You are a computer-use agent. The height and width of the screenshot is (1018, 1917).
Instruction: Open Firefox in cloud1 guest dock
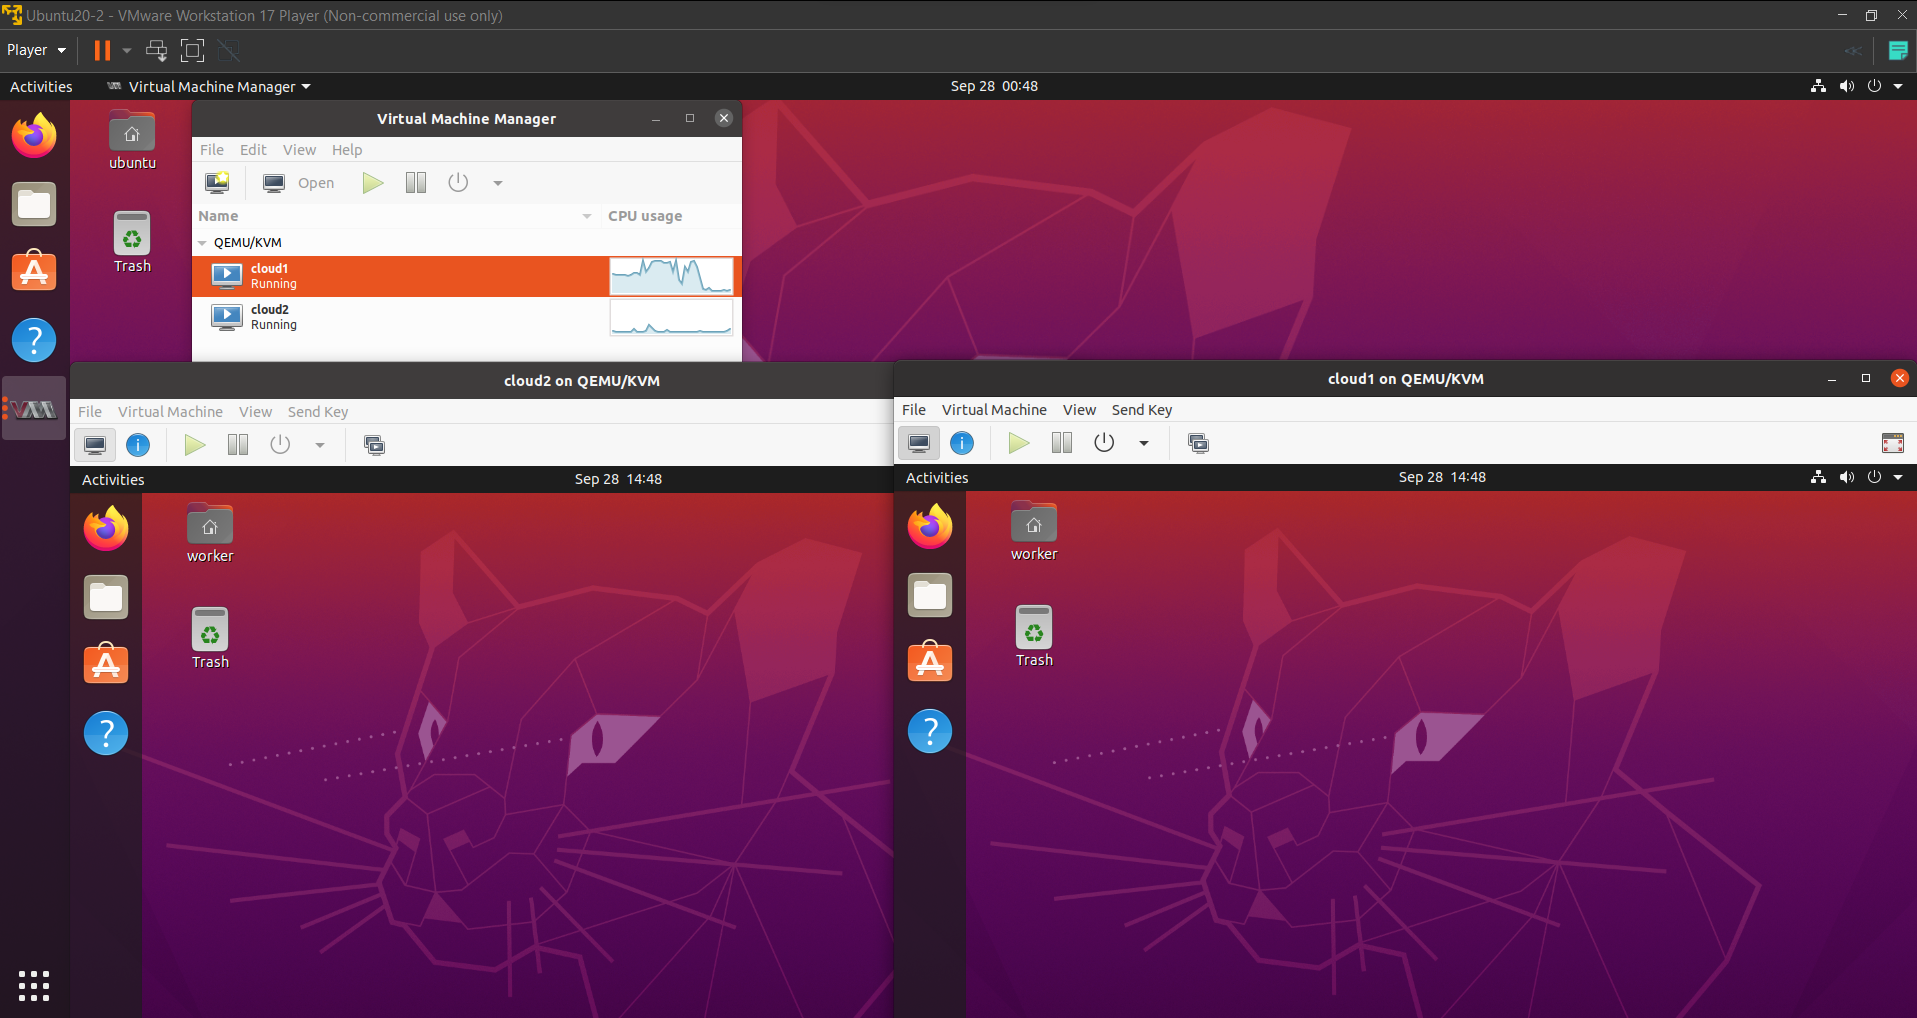click(930, 527)
